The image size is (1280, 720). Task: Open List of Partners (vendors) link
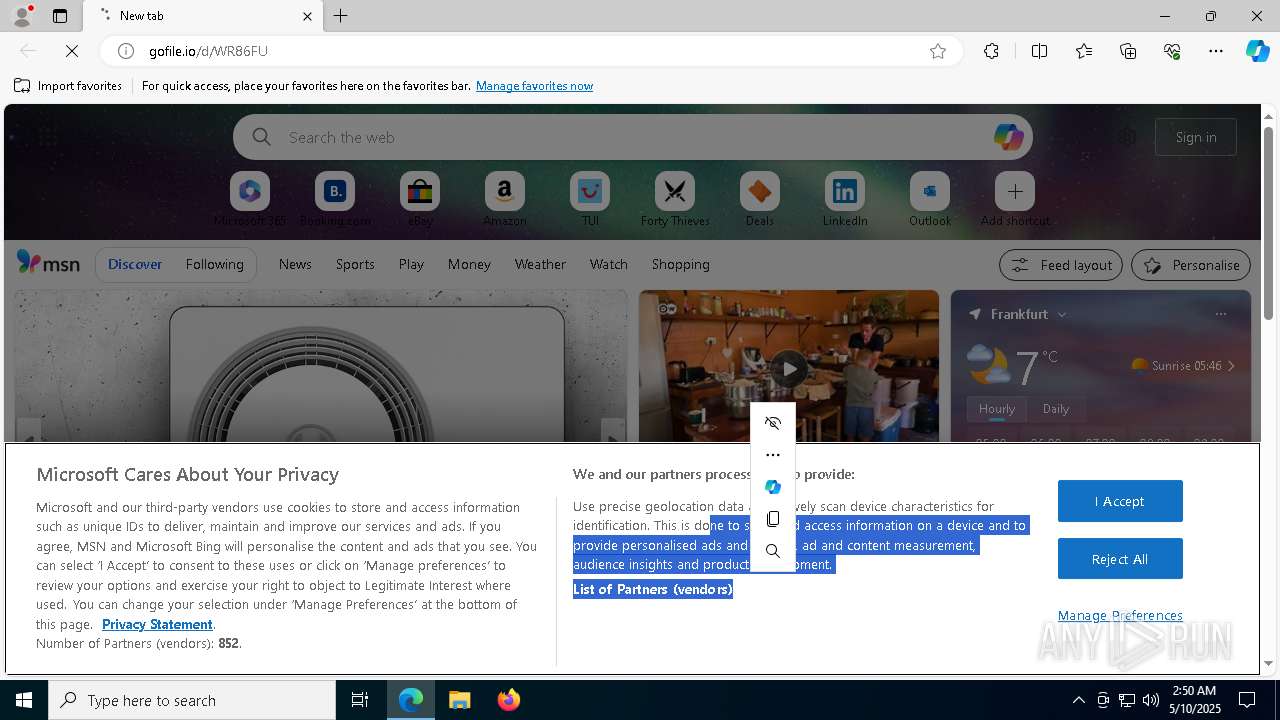point(653,589)
